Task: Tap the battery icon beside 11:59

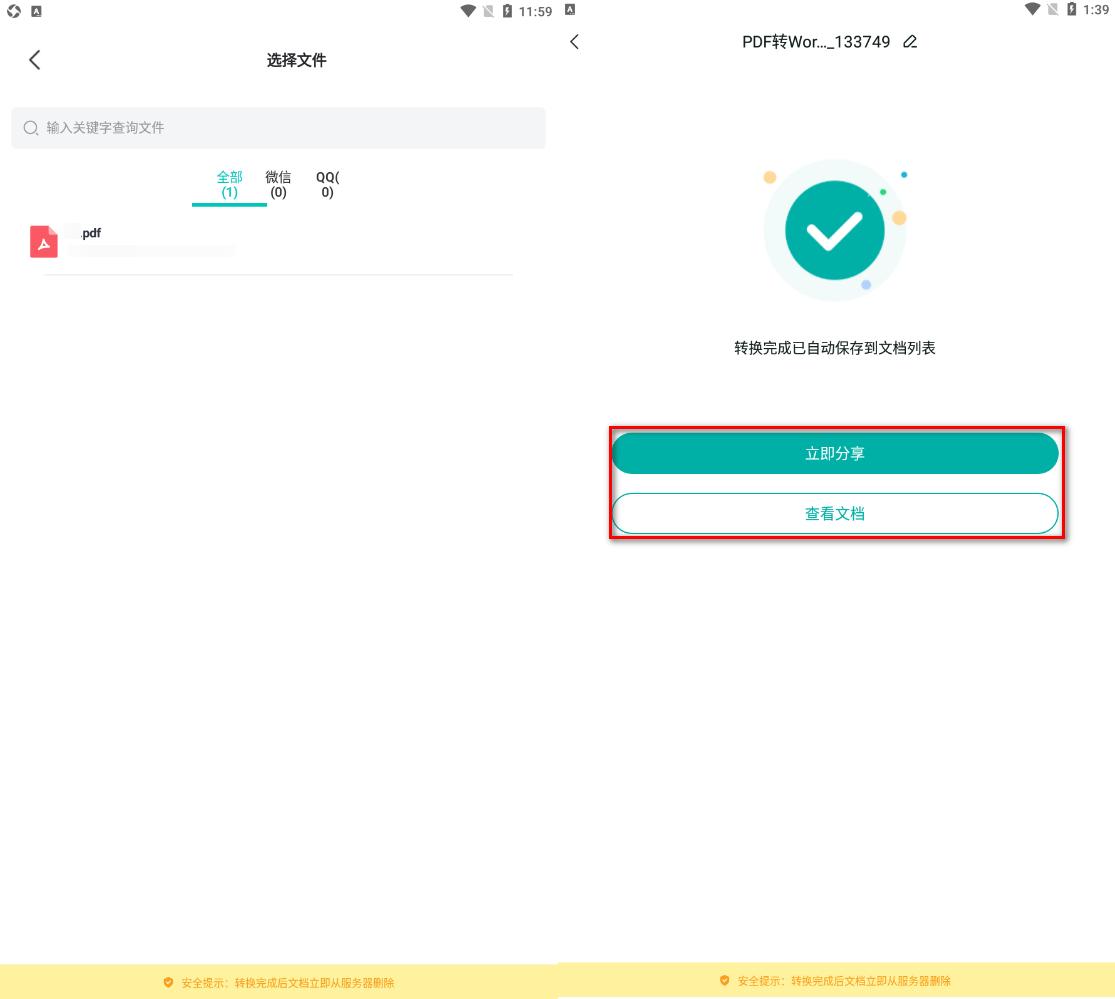Action: [x=507, y=11]
